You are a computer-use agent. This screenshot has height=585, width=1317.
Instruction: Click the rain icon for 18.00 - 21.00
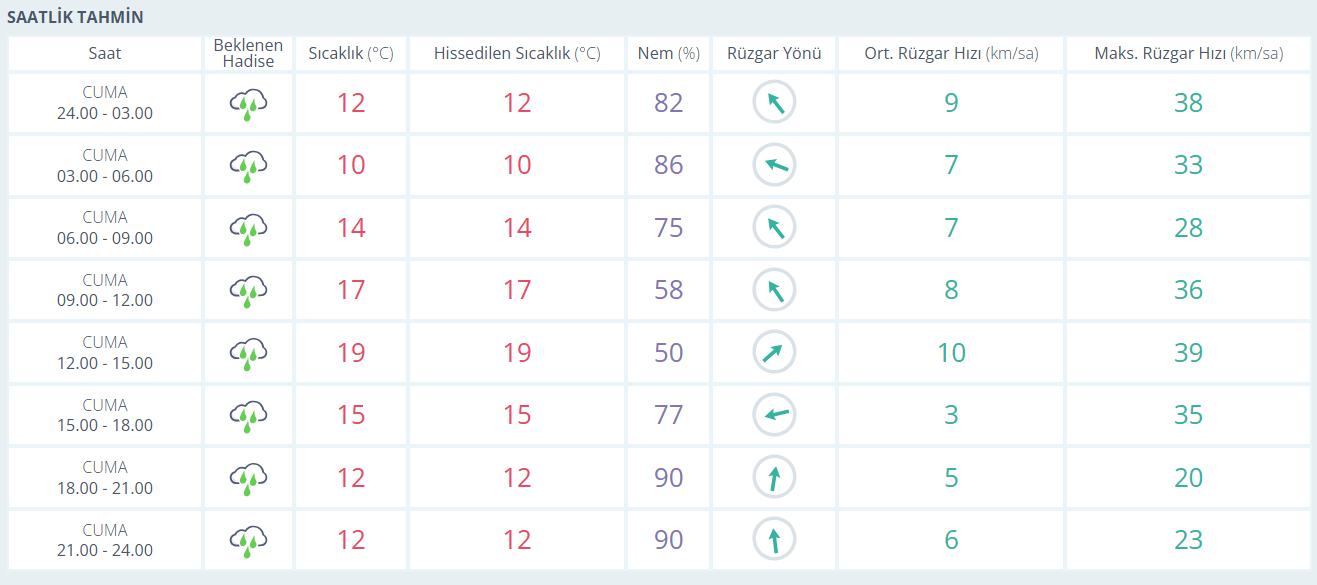249,479
